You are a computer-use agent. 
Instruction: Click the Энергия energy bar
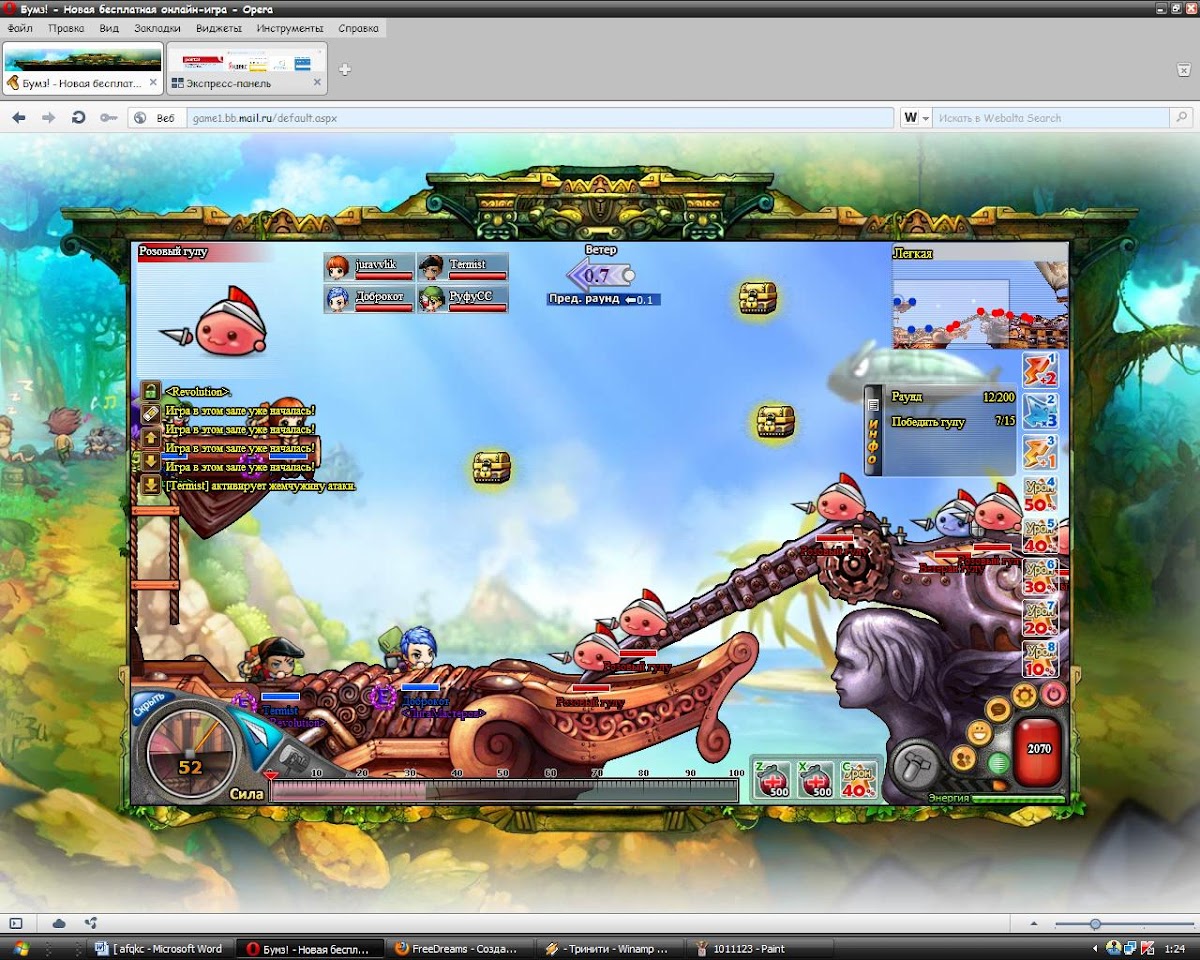click(1018, 799)
